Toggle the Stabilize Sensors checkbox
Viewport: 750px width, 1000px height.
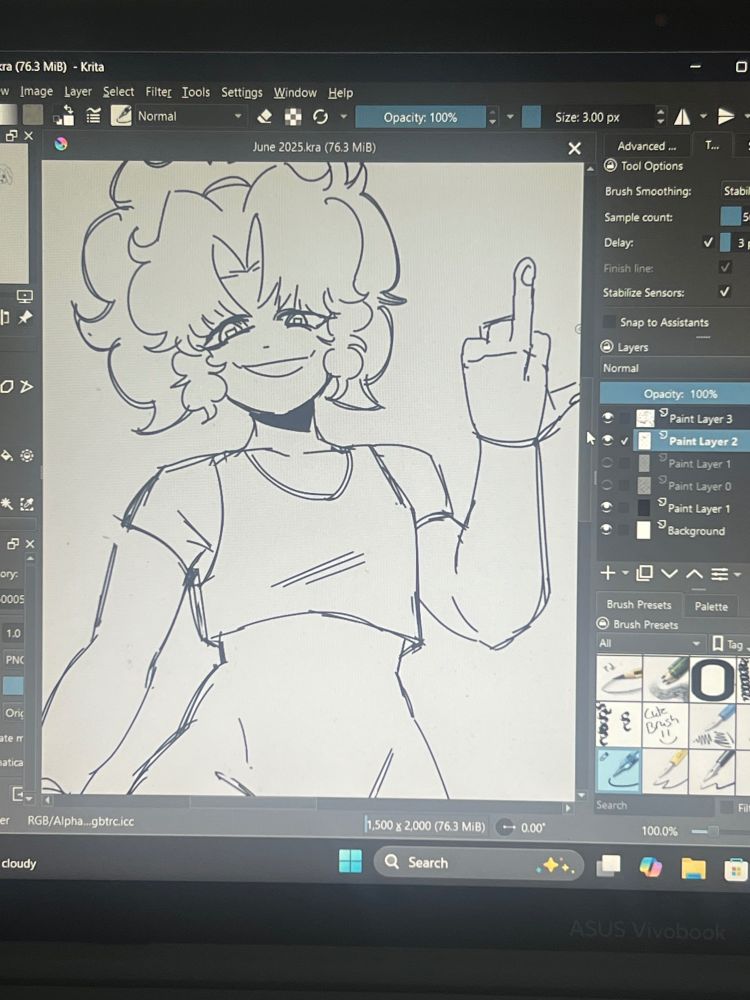(x=725, y=291)
